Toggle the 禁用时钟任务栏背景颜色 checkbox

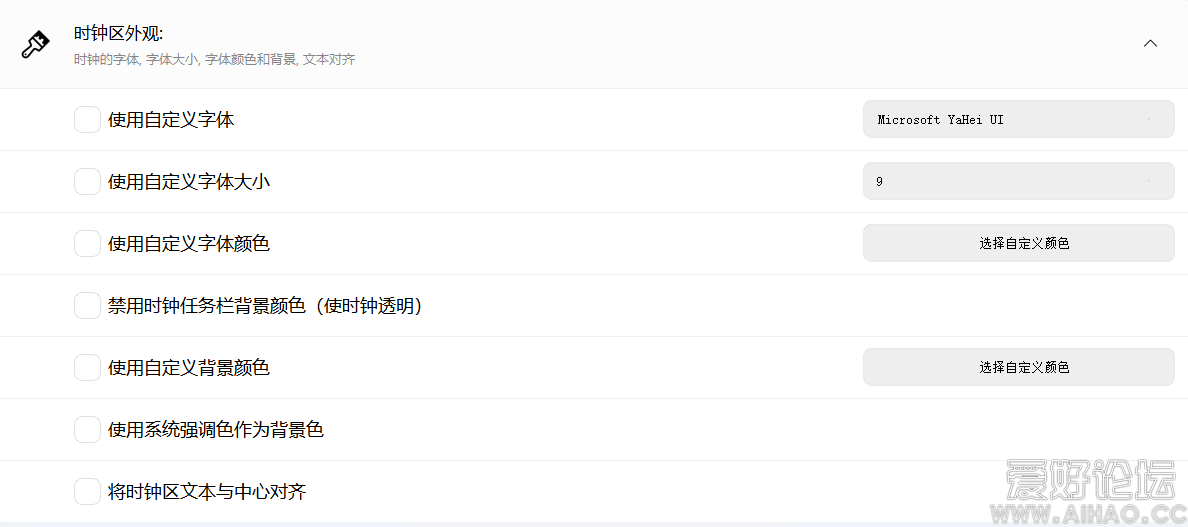click(87, 306)
